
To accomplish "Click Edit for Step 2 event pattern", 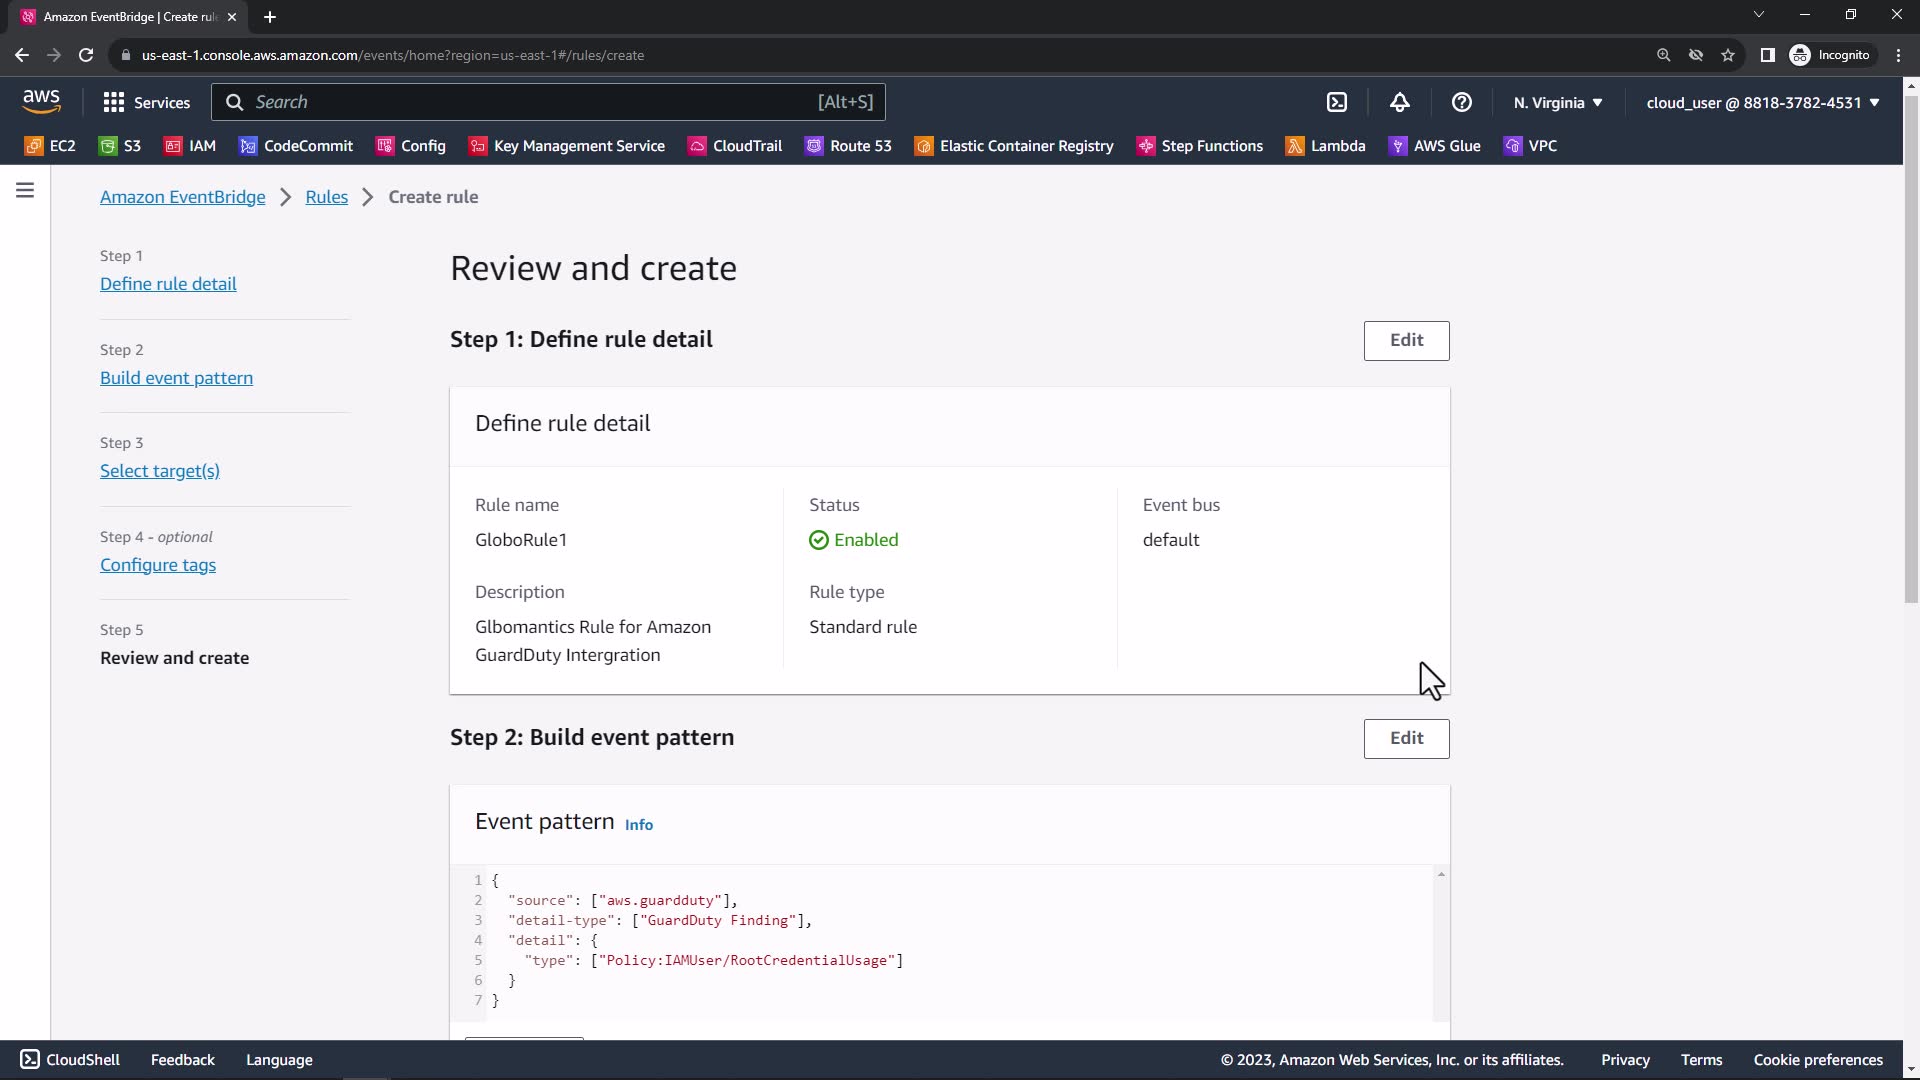I will [x=1406, y=738].
